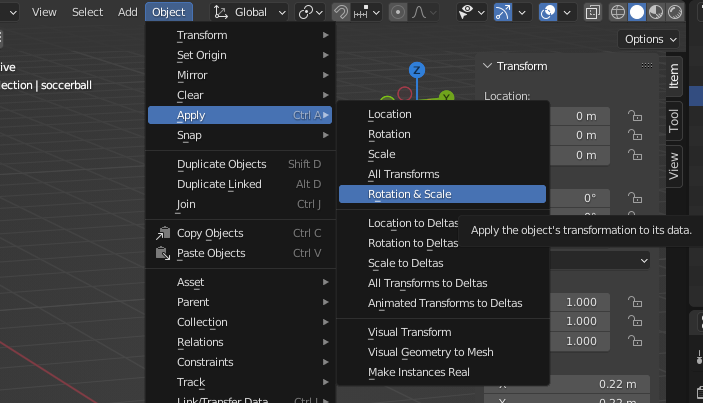Grab the Transform panel drag handle dots
The width and height of the screenshot is (703, 403).
(x=647, y=65)
